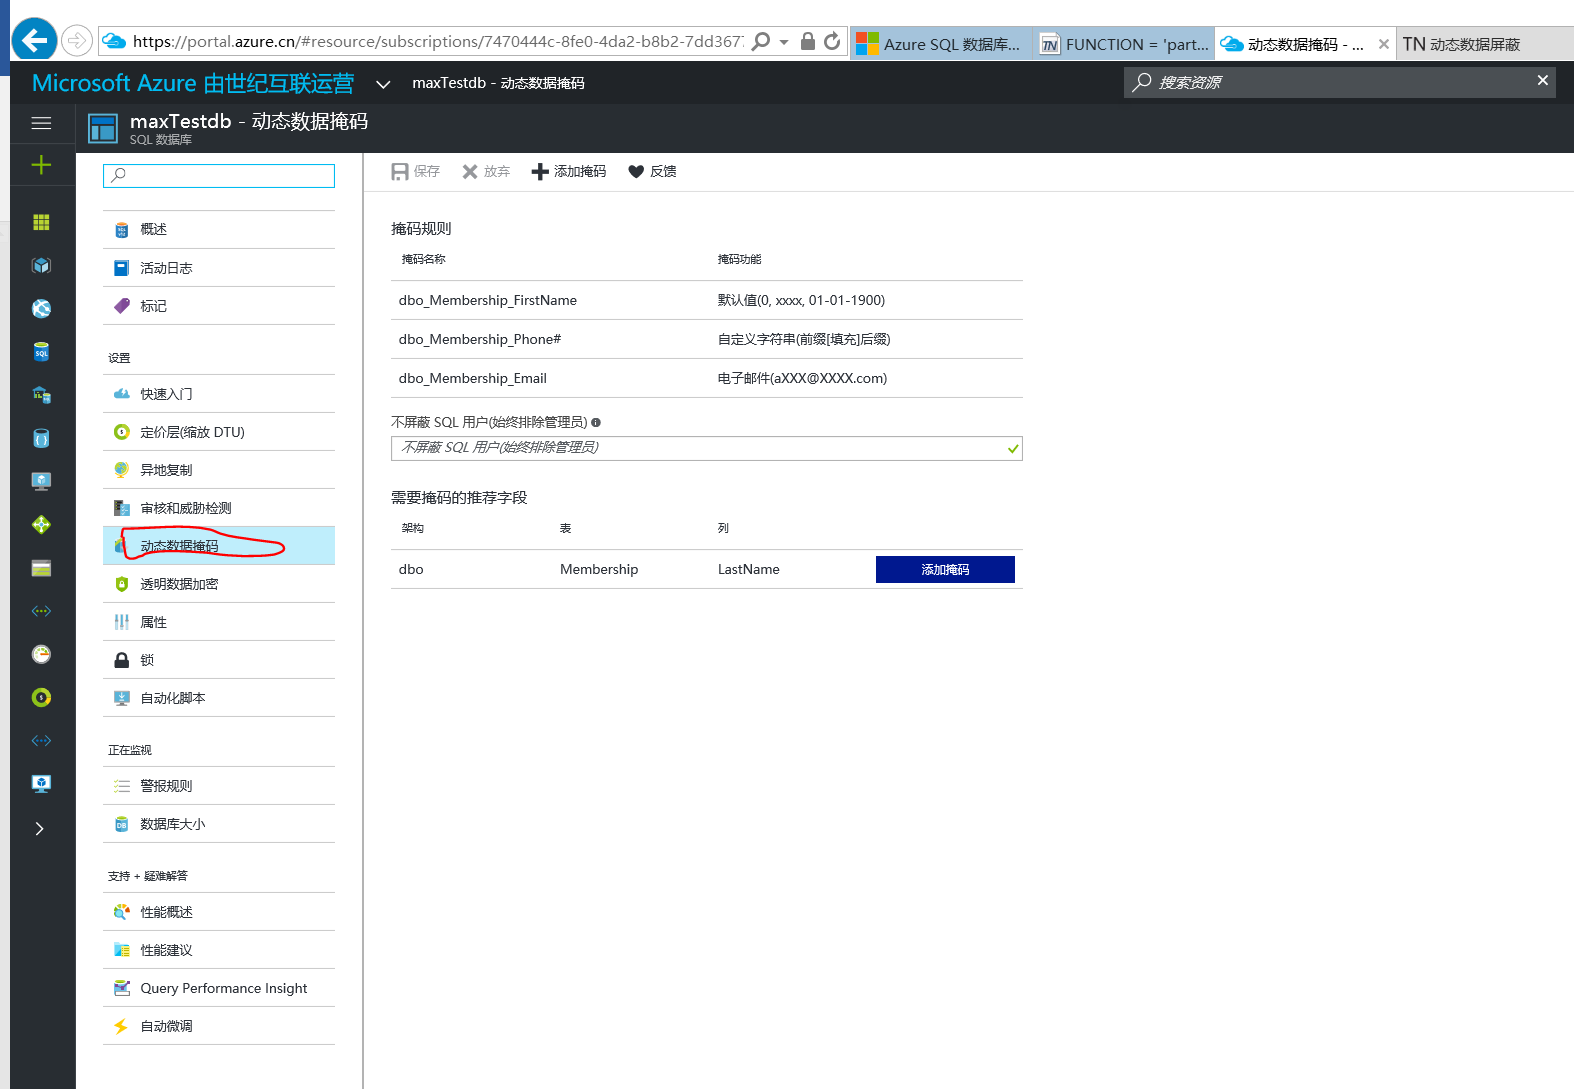Open 属性 menu item

coord(219,622)
